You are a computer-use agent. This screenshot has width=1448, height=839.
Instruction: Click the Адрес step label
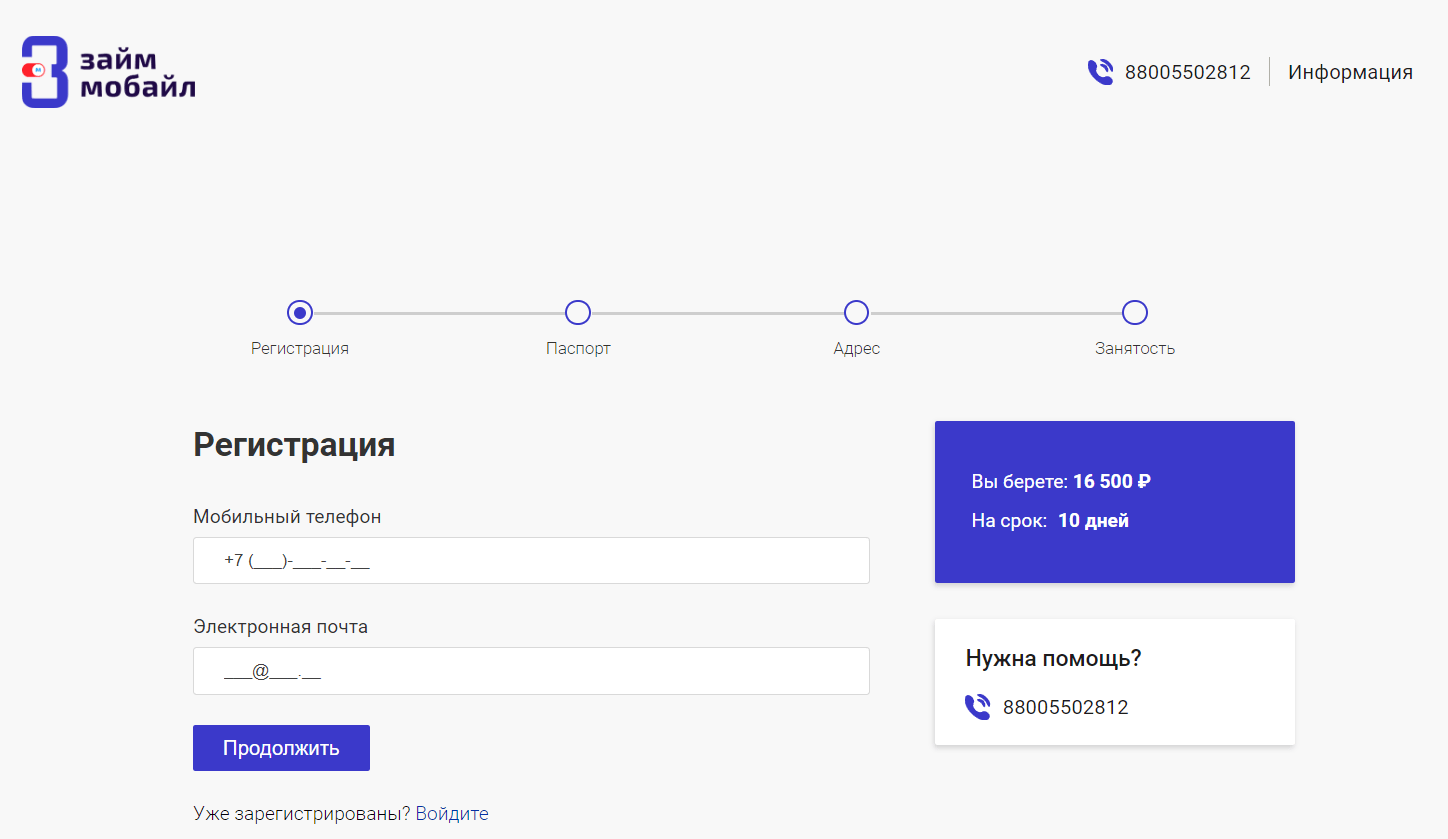(856, 349)
